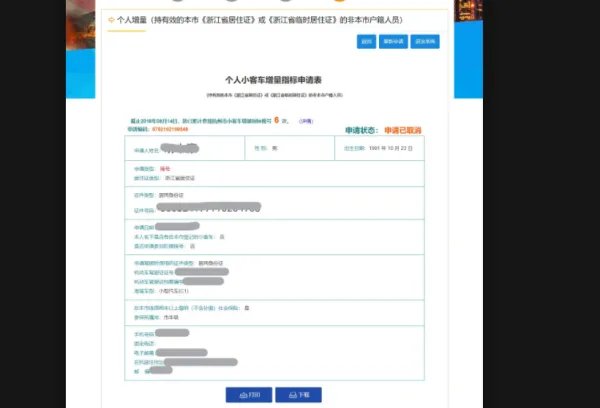
Task: Click the birth date value 1991年10月22日
Action: coord(391,148)
